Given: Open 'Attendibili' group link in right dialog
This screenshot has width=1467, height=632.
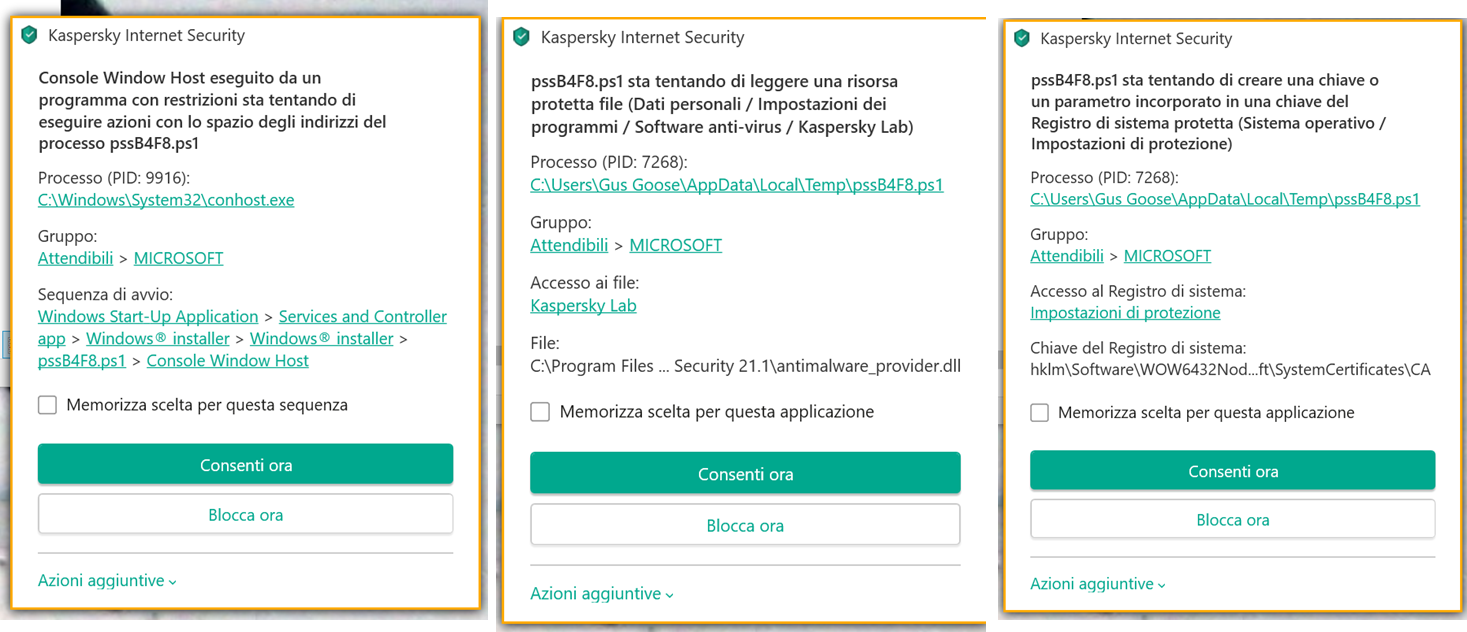Looking at the screenshot, I should [x=1067, y=256].
